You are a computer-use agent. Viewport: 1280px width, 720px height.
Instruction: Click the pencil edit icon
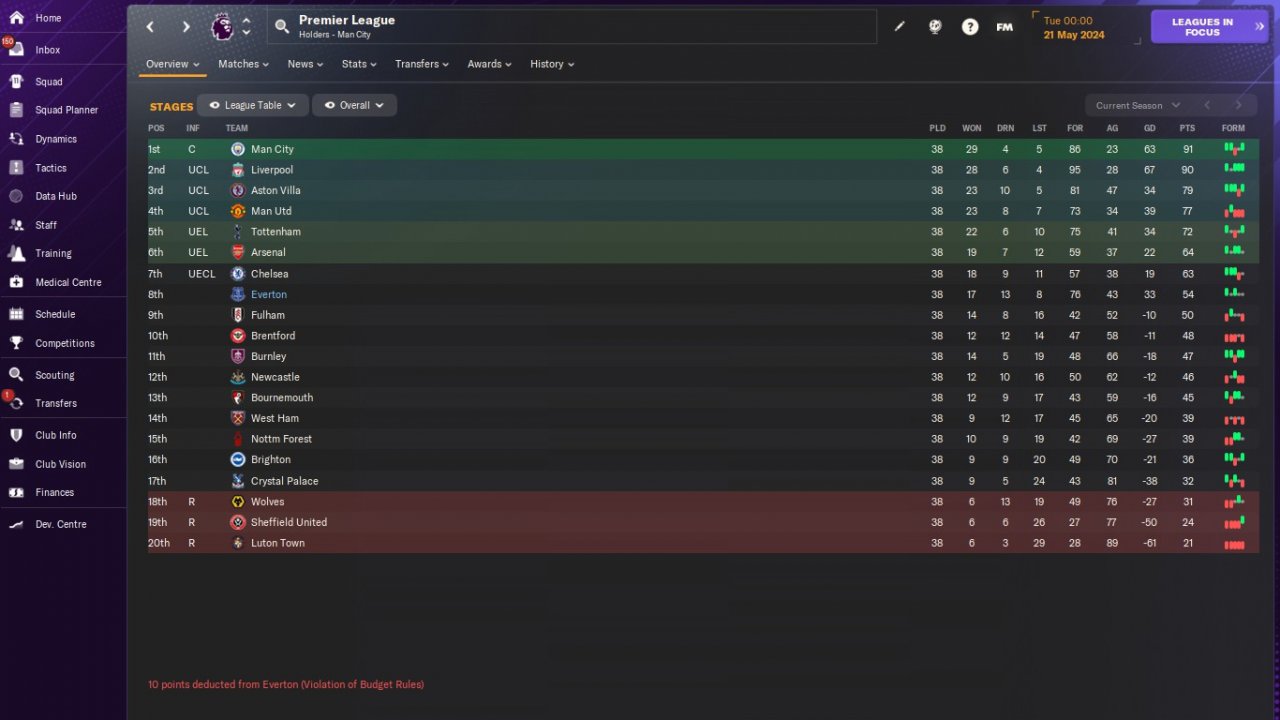coord(899,27)
